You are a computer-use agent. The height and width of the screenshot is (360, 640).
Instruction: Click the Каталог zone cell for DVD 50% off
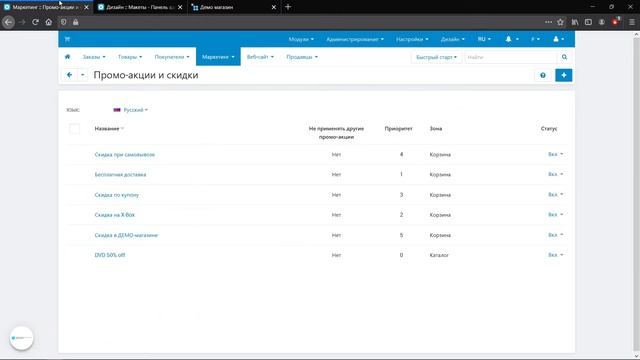tap(439, 255)
